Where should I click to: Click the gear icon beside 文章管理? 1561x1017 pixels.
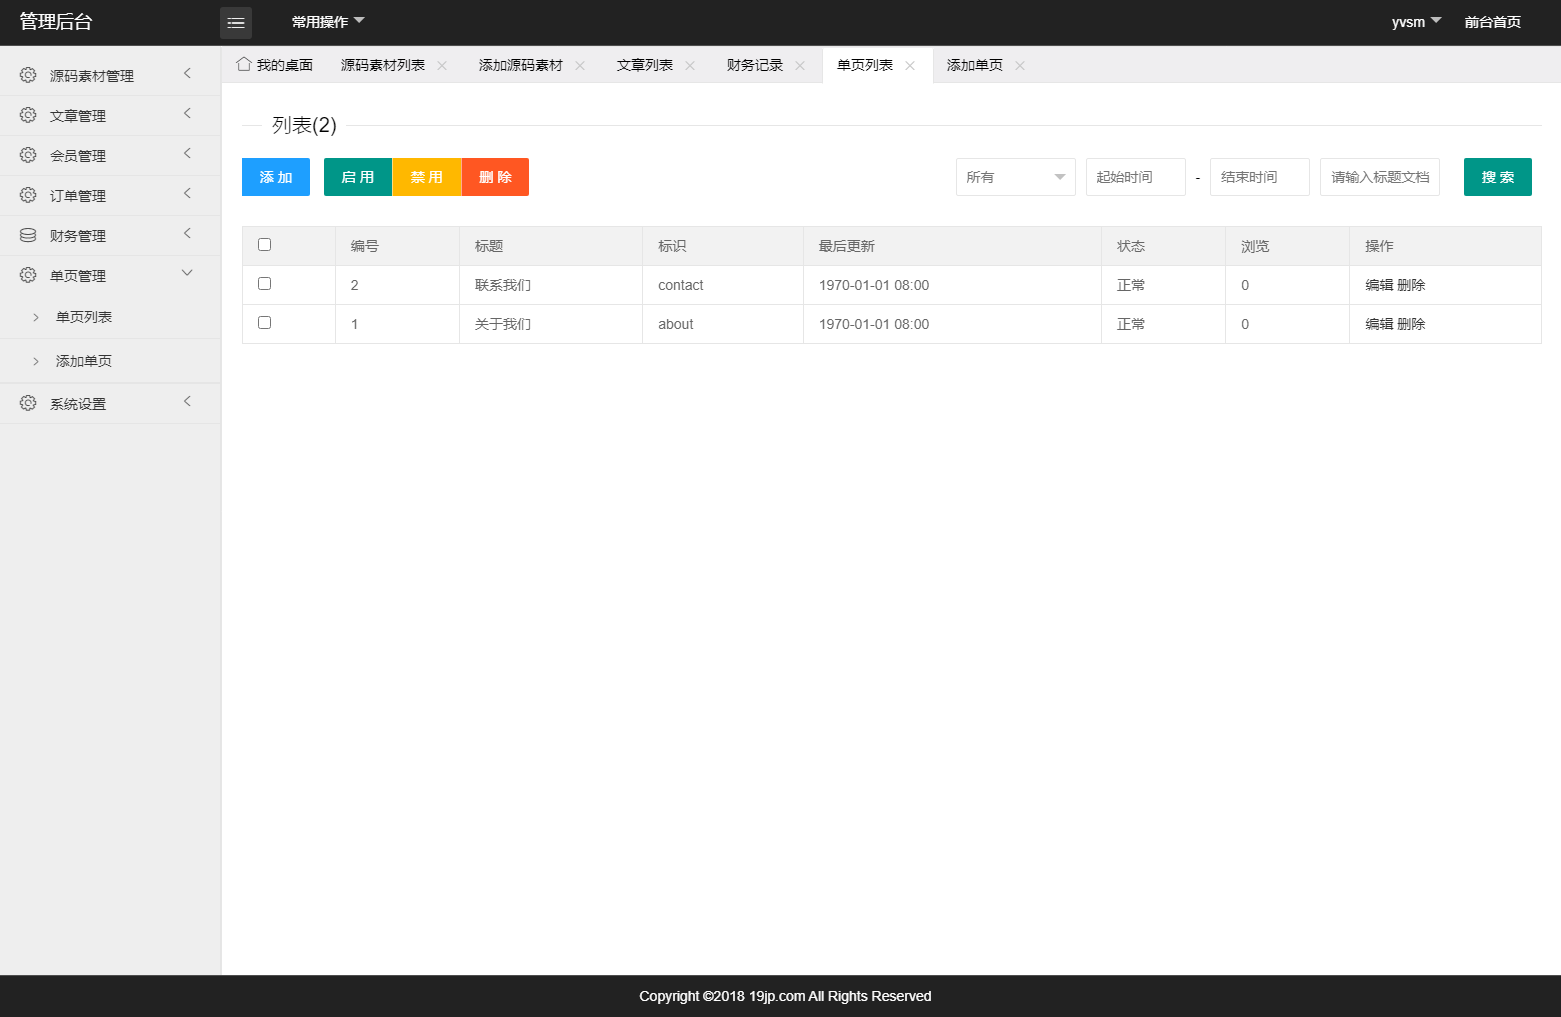coord(28,115)
